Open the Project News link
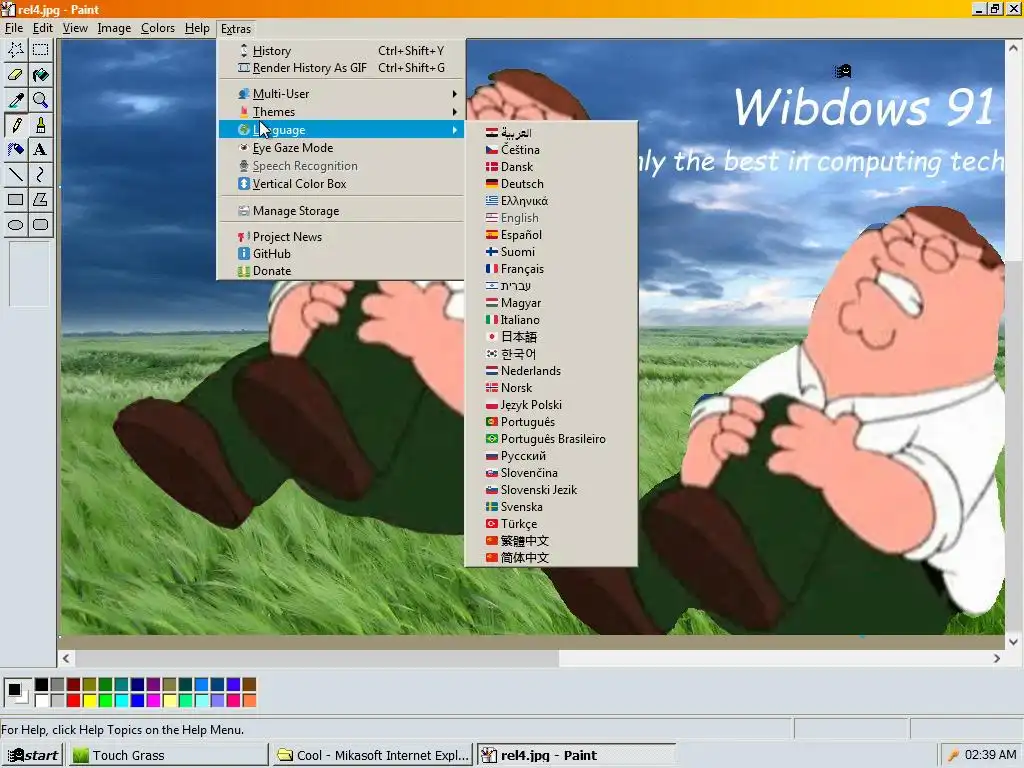 click(341, 237)
